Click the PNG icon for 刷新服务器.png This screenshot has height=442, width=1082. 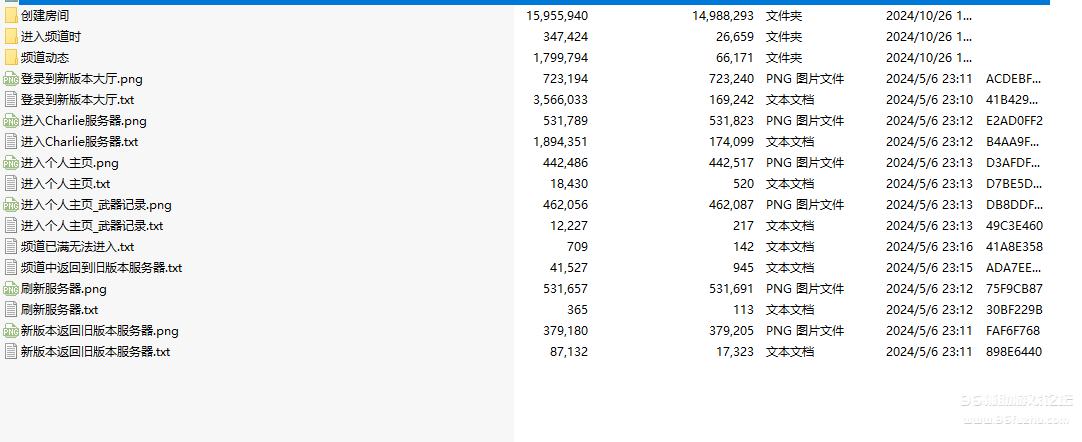11,289
